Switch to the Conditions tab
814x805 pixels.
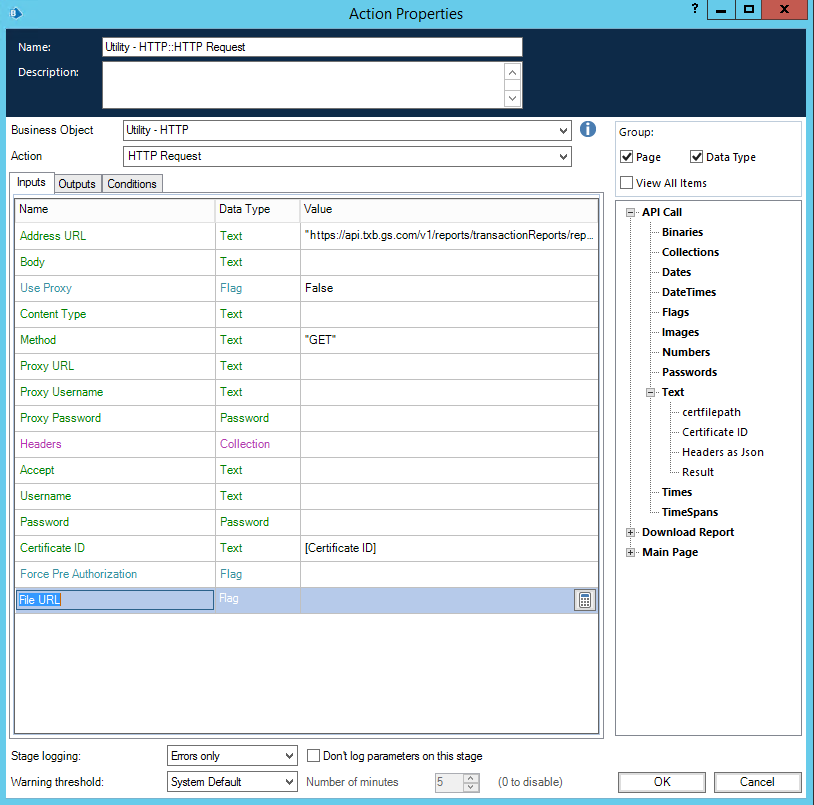[132, 184]
